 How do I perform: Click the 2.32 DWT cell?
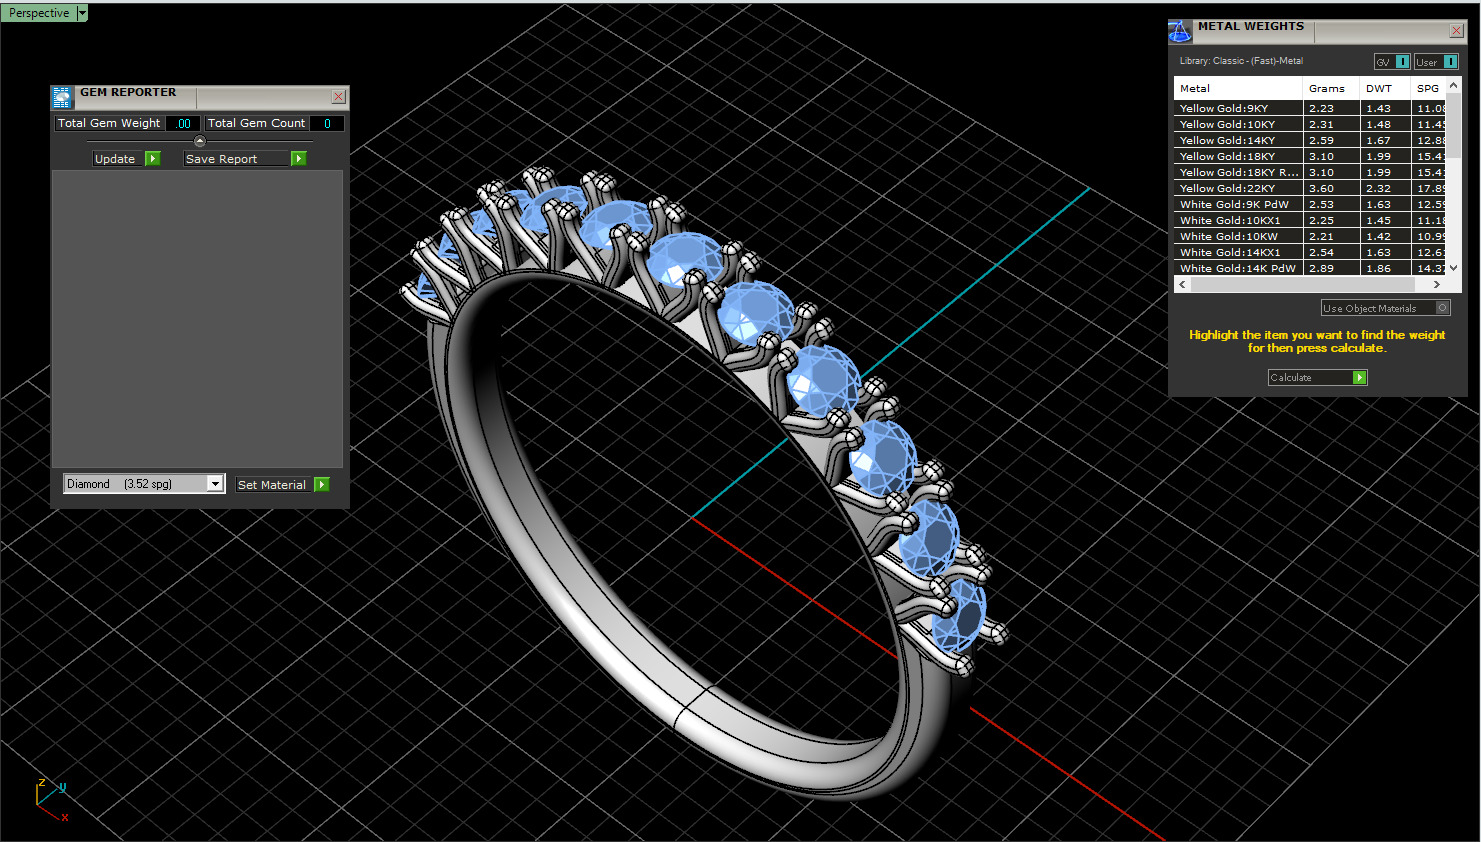[1385, 188]
